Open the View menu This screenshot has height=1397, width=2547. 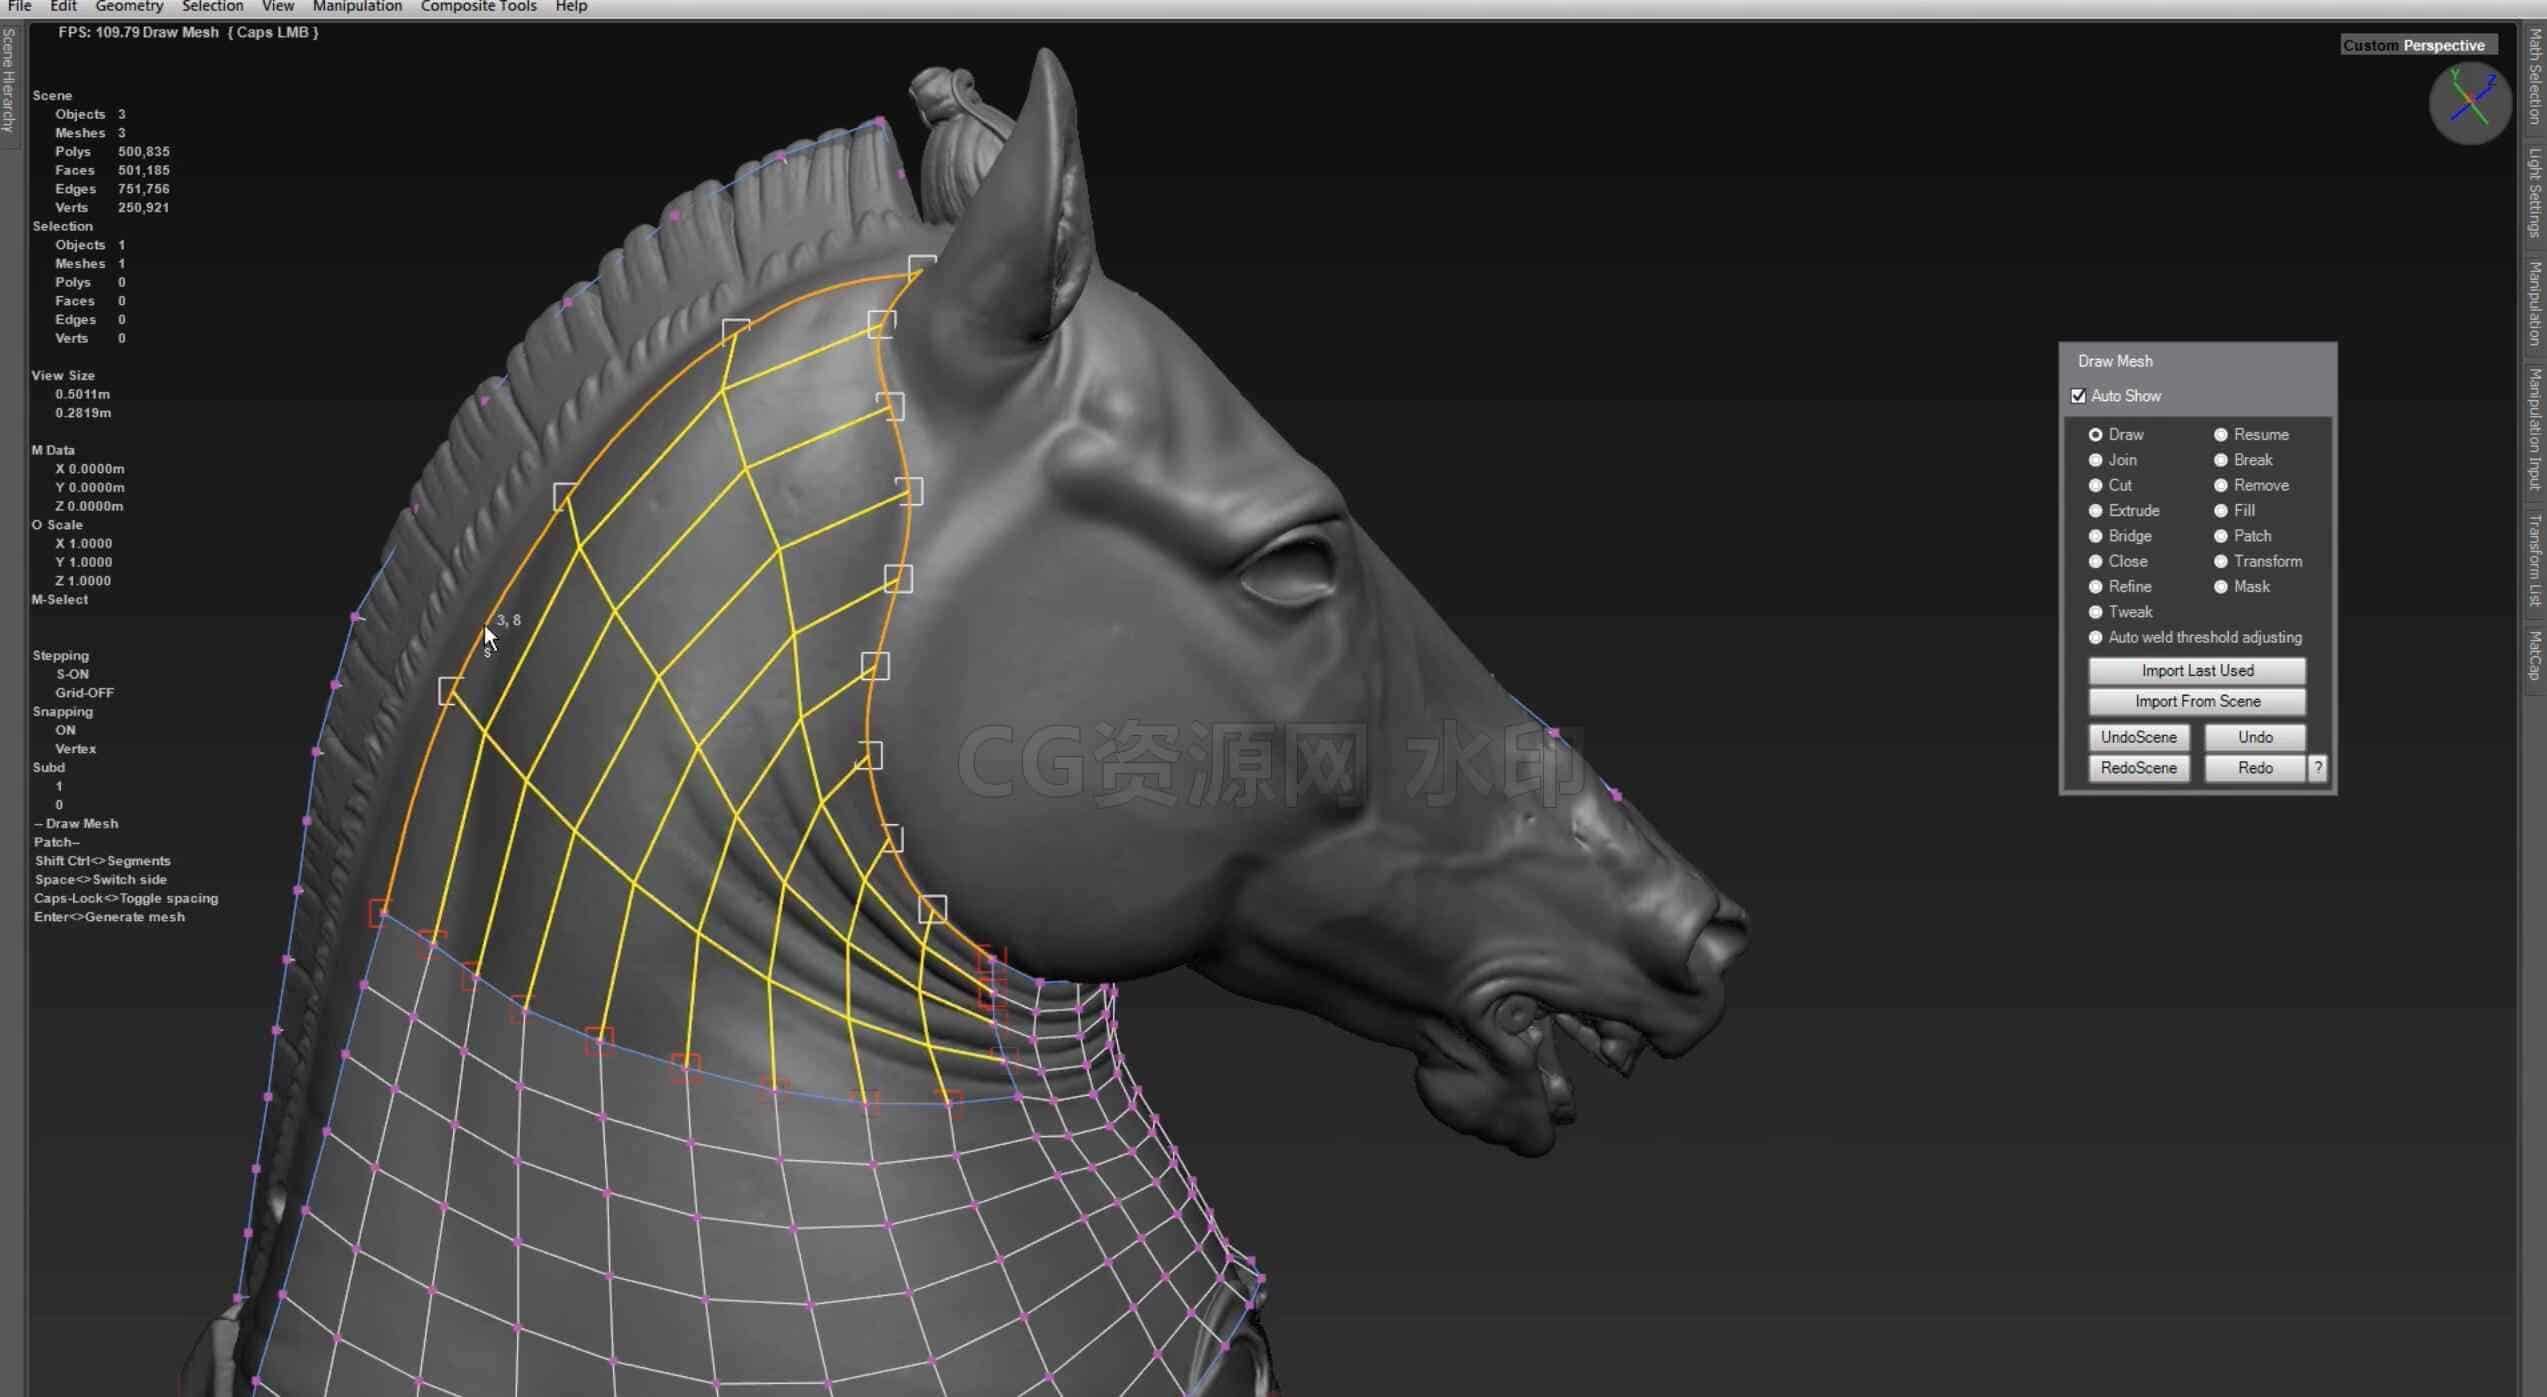[x=277, y=7]
